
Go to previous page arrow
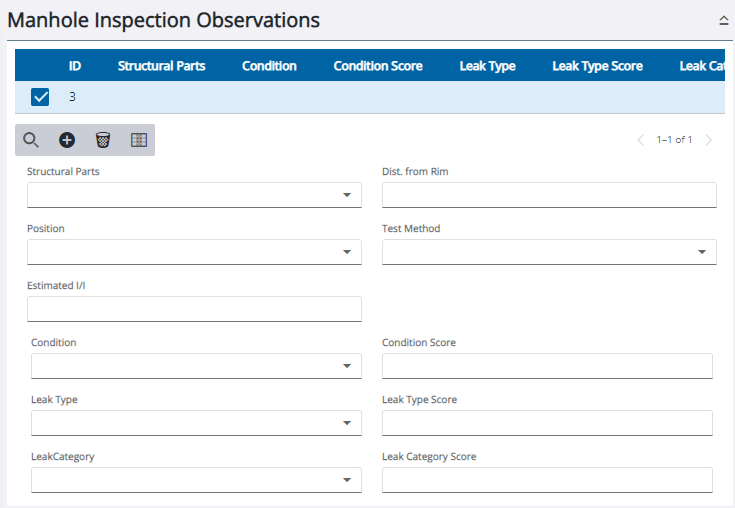pos(641,140)
